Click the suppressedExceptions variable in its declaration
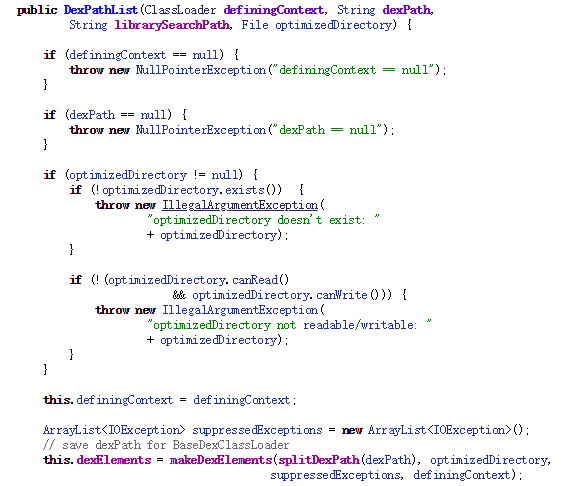Image resolution: width=587 pixels, height=486 pixels. pyautogui.click(x=257, y=430)
